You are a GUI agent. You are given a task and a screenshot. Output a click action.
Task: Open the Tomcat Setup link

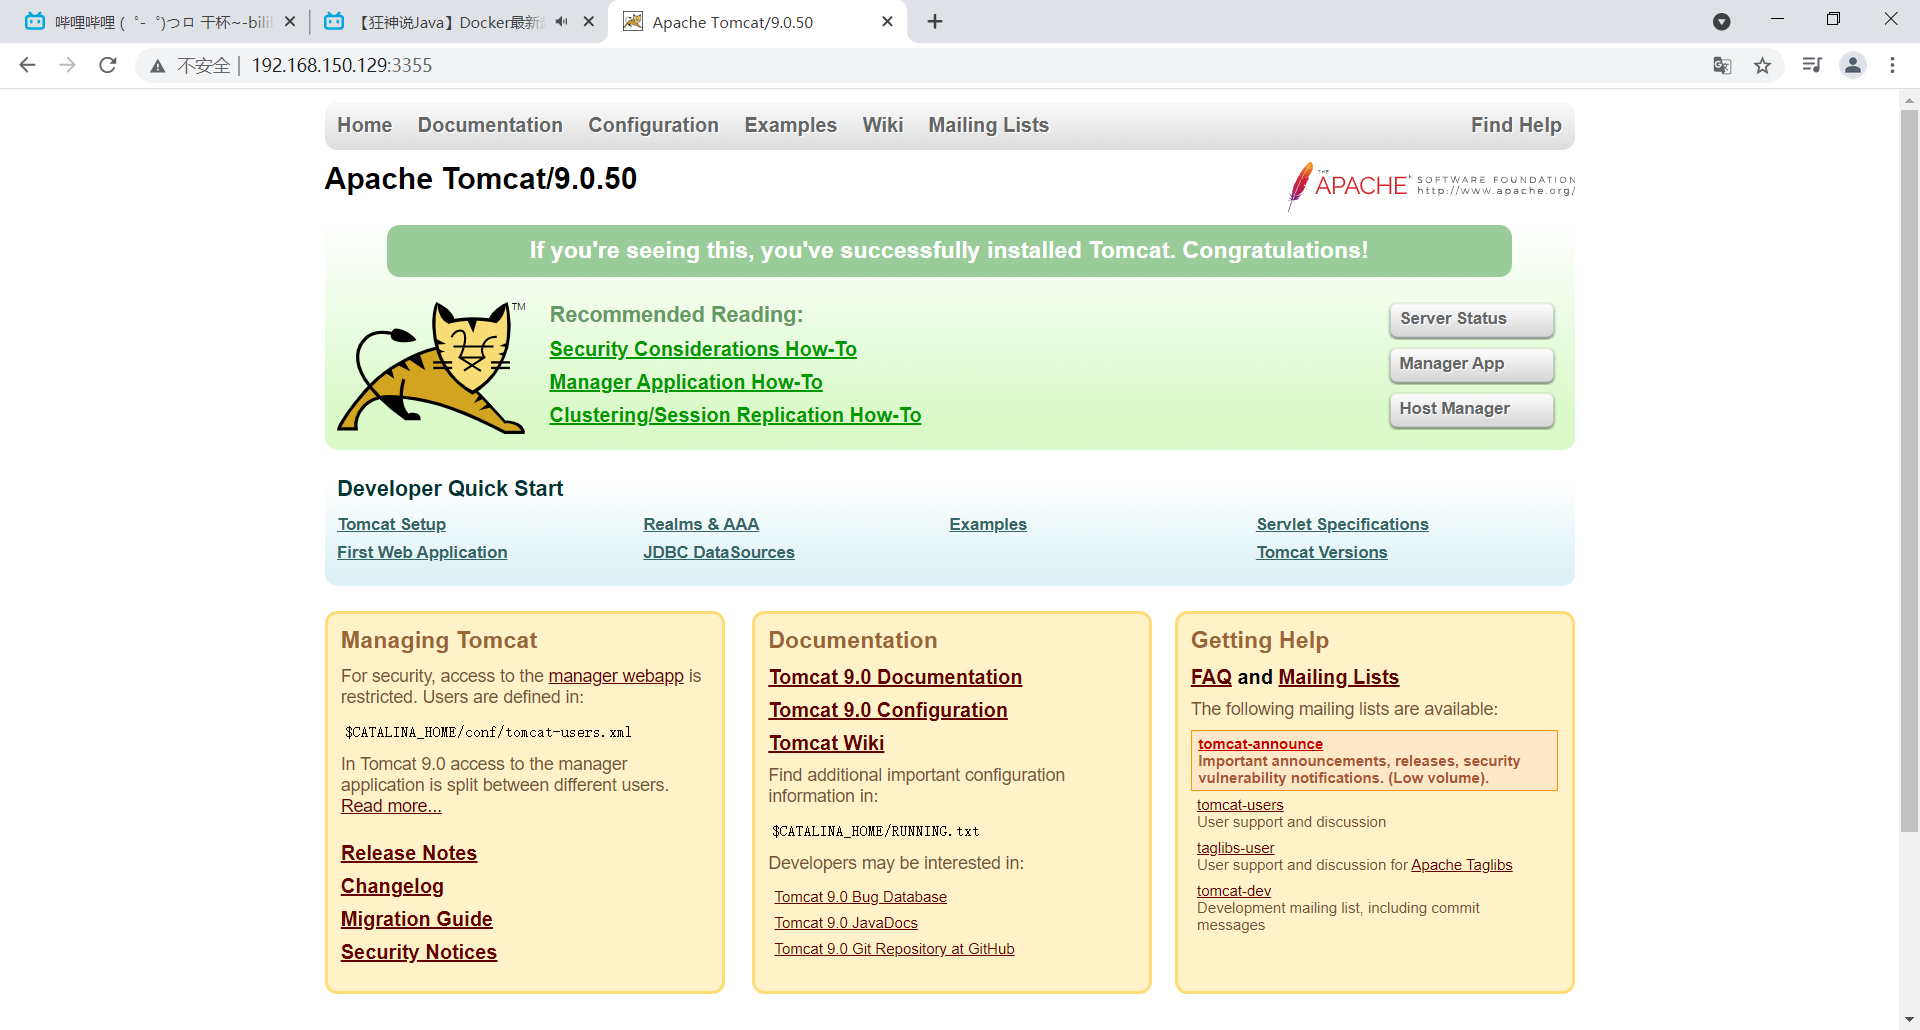(392, 524)
